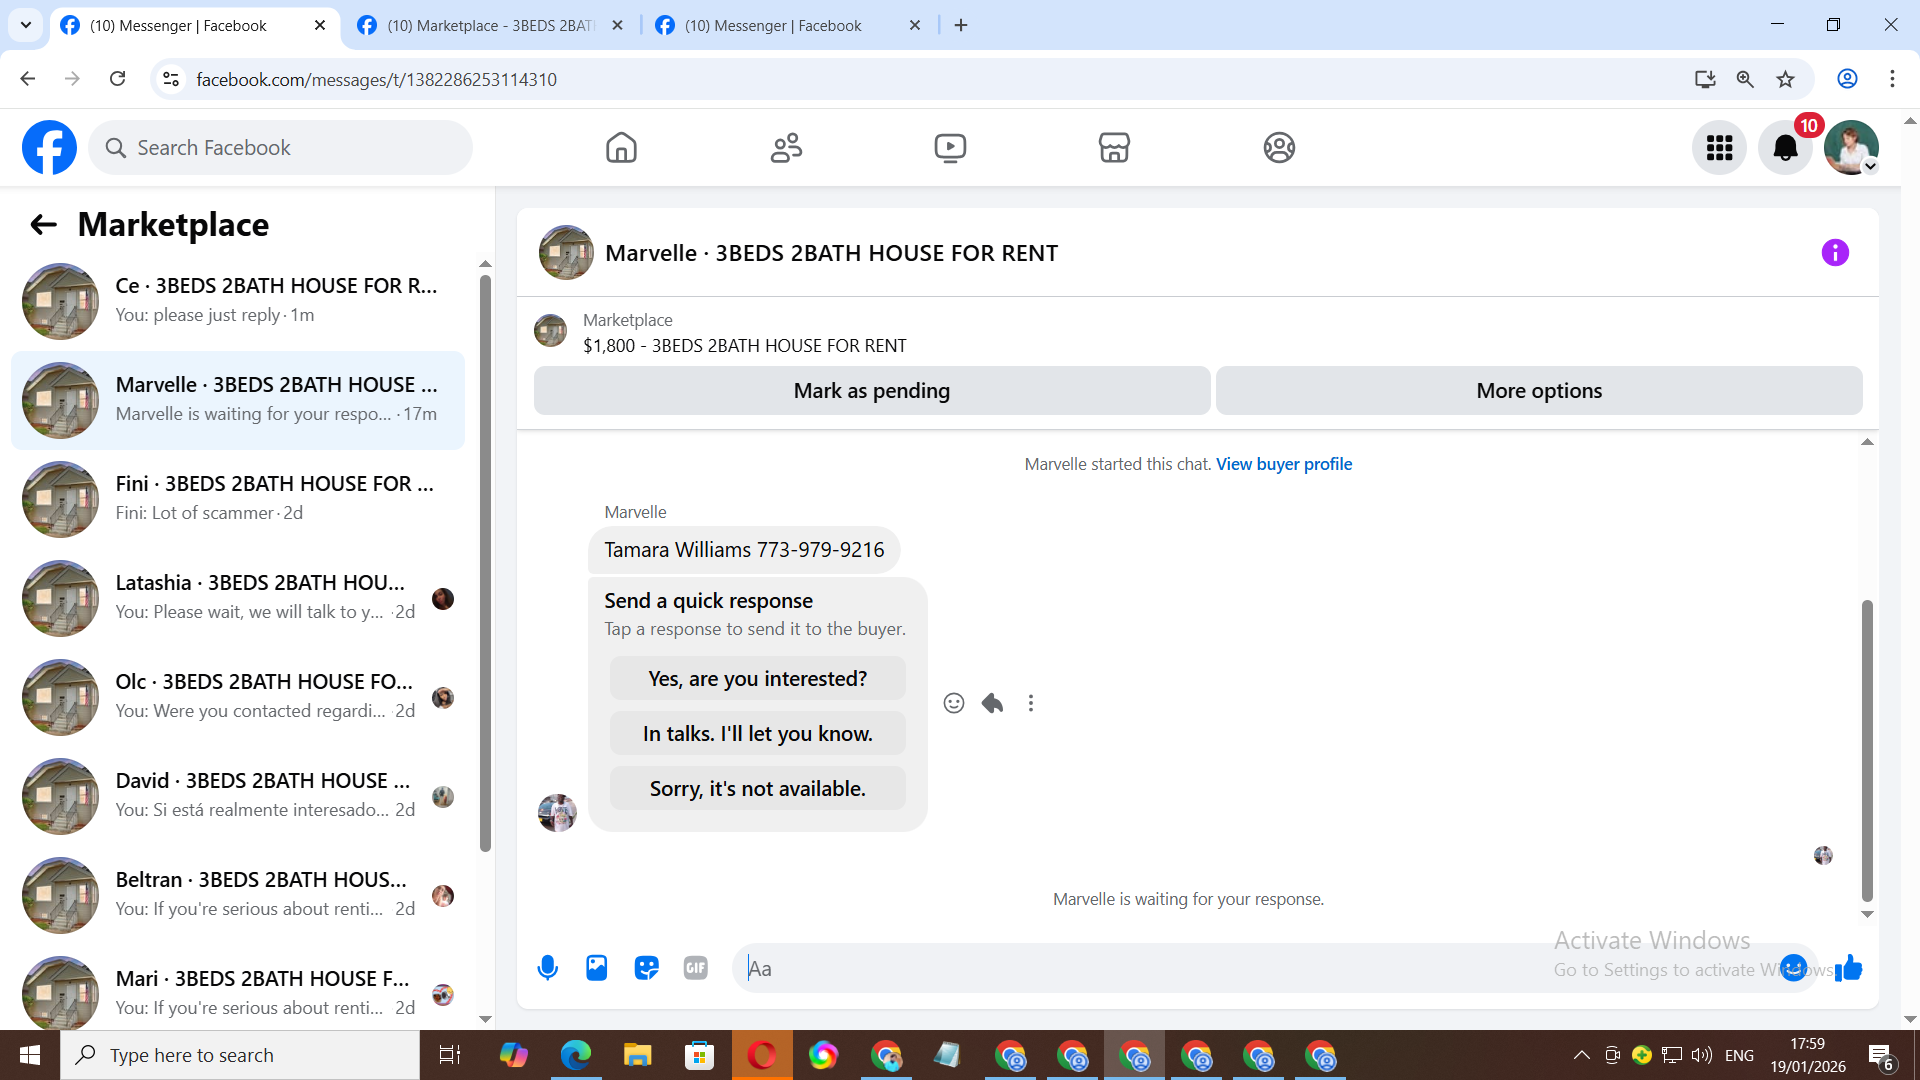This screenshot has width=1920, height=1080.
Task: Record a voice clip with microphone icon
Action: pos(547,968)
